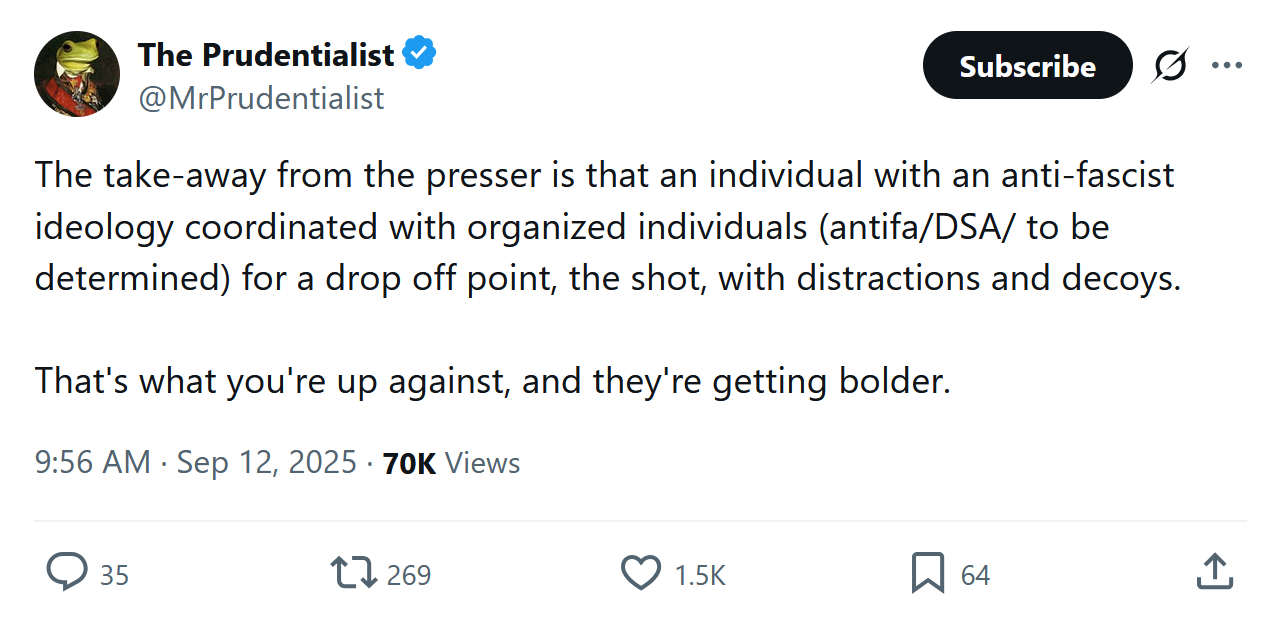
Task: Click the Grok slashed-circle icon
Action: pos(1170,66)
